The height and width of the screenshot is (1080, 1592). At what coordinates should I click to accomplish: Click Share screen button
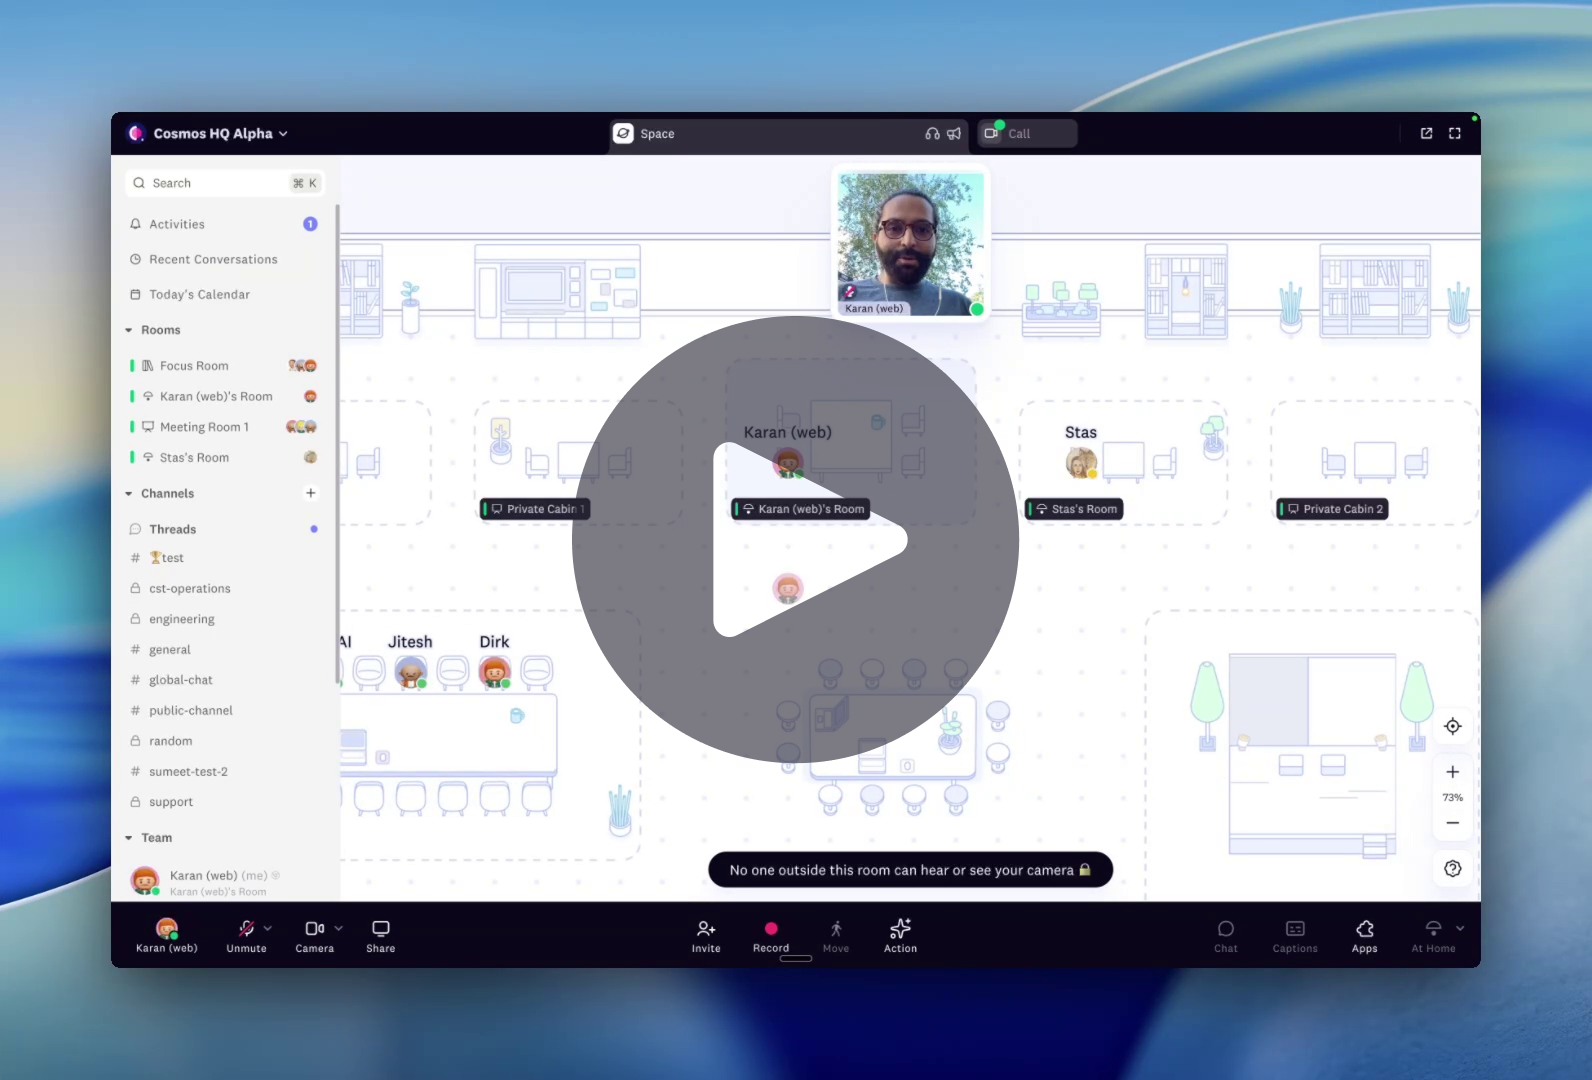click(x=381, y=936)
